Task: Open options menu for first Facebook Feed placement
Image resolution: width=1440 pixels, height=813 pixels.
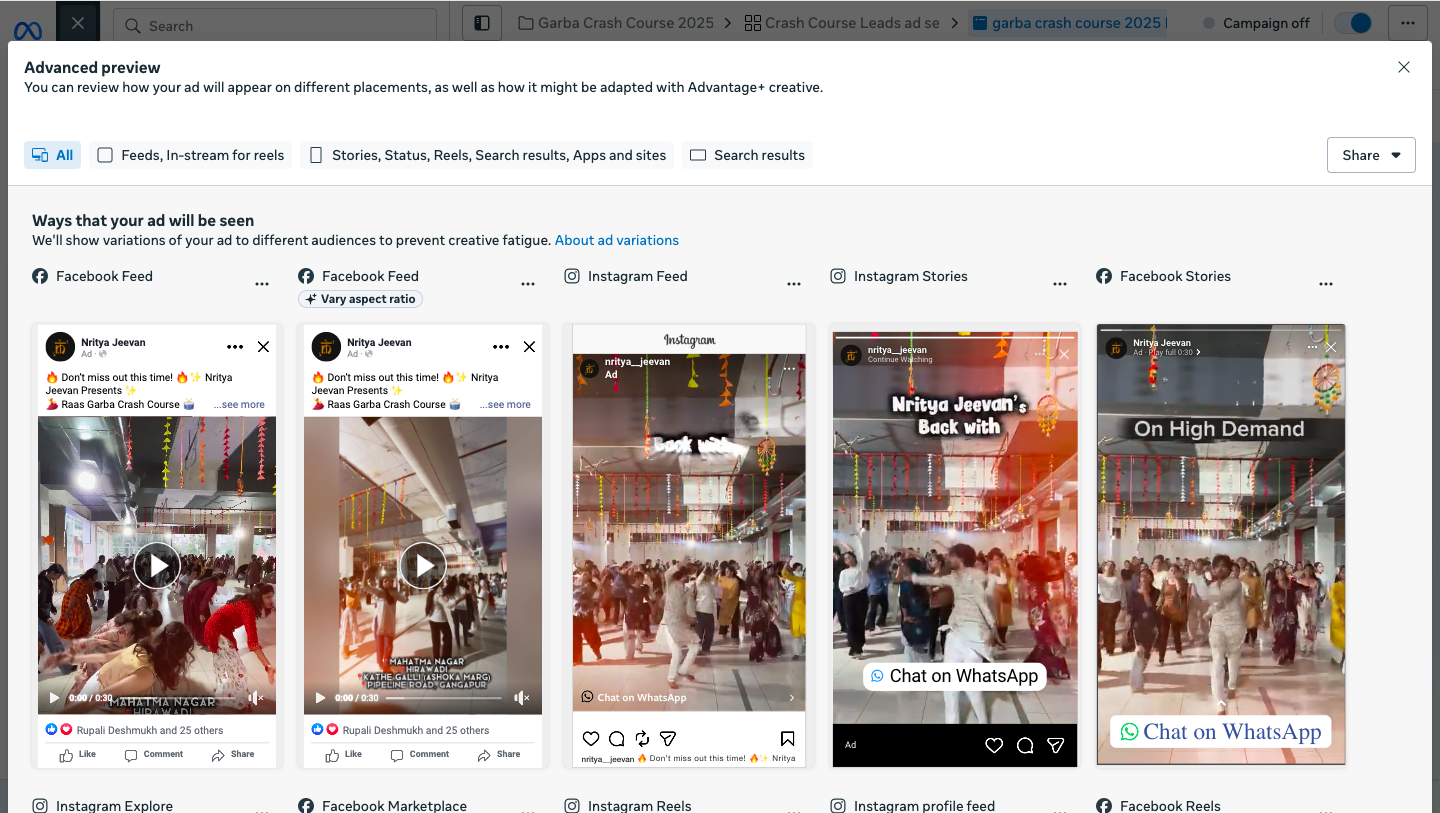Action: [262, 284]
